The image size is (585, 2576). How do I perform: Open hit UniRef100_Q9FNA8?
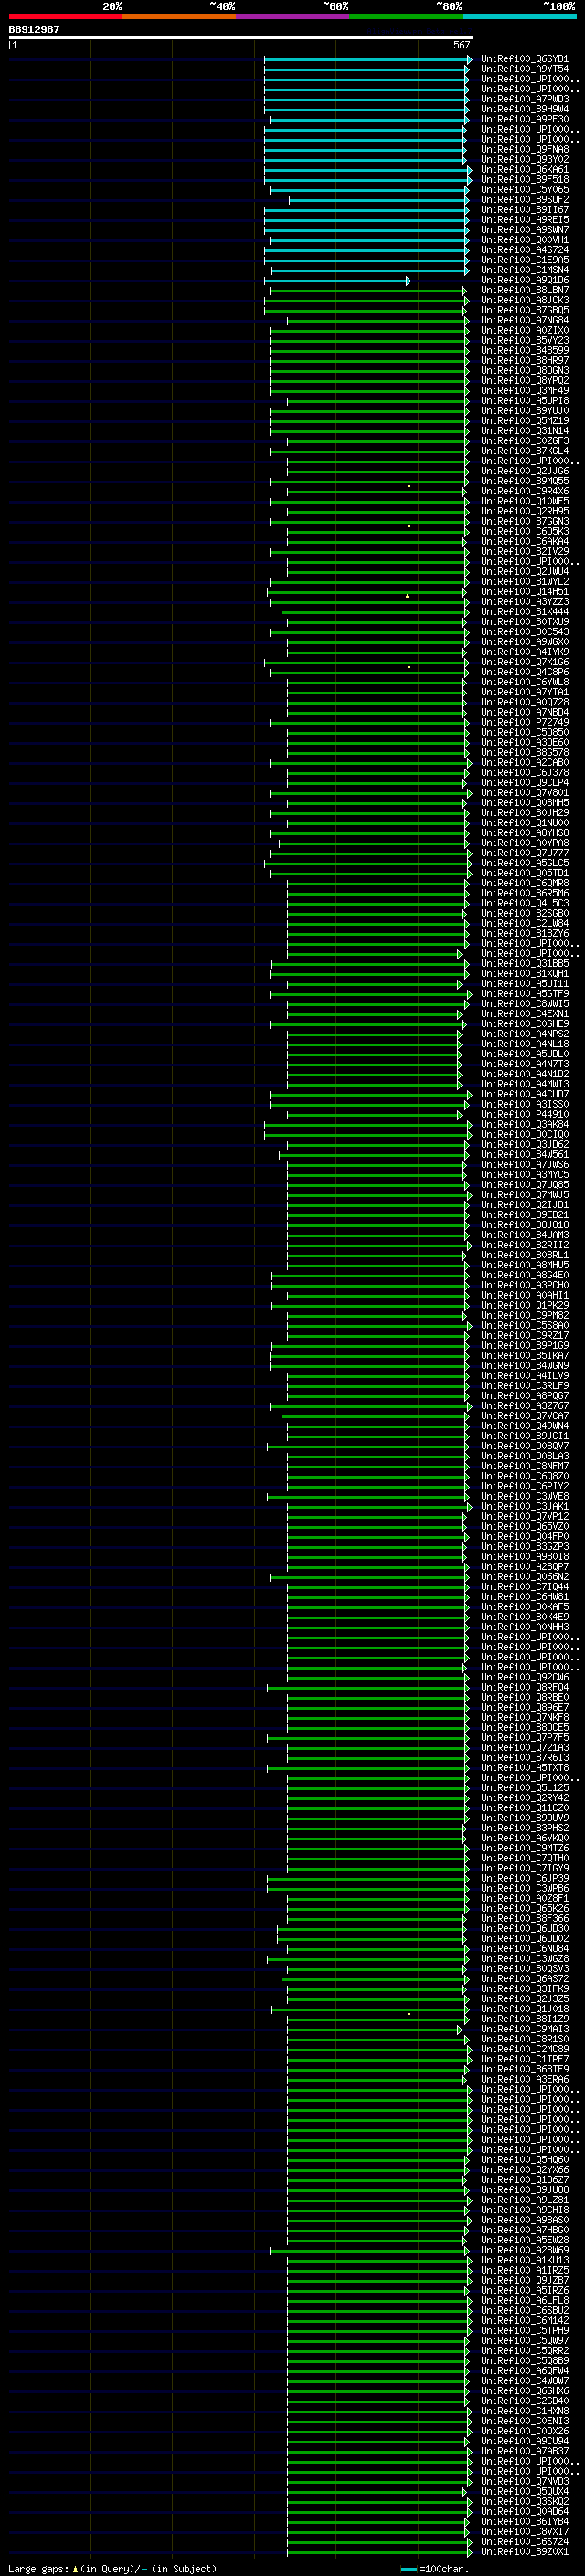[524, 149]
